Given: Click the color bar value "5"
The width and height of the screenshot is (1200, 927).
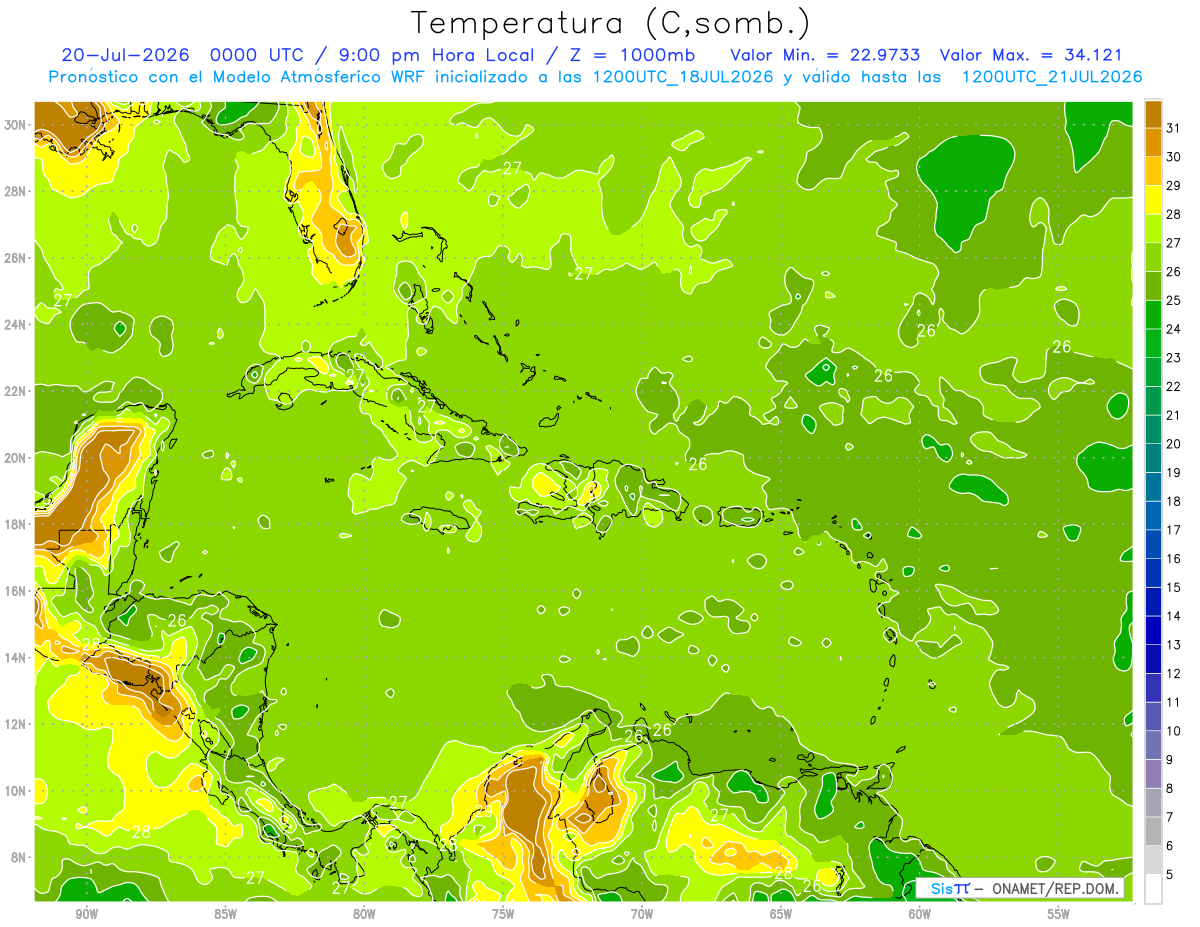Looking at the screenshot, I should point(1170,875).
